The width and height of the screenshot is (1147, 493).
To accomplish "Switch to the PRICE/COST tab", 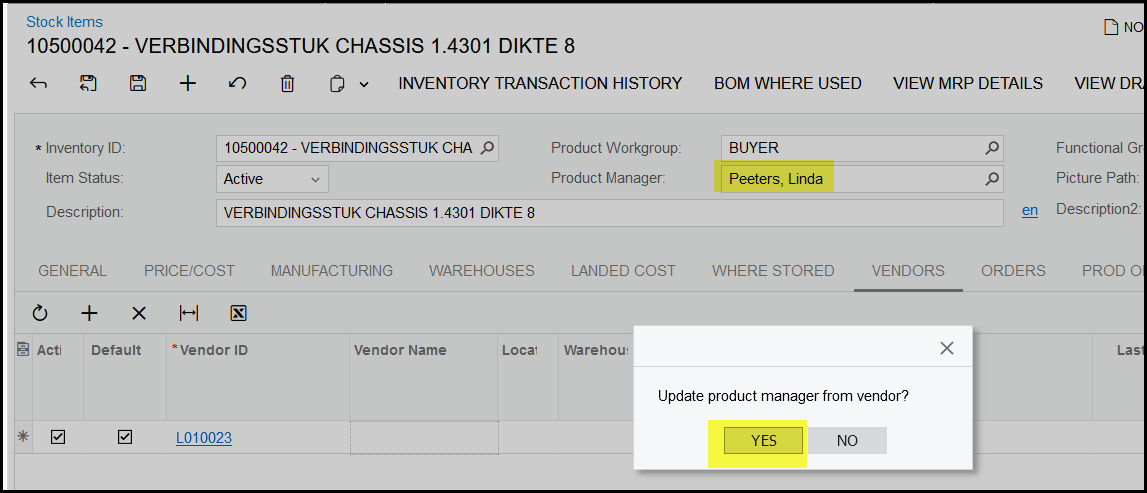I will coord(189,270).
